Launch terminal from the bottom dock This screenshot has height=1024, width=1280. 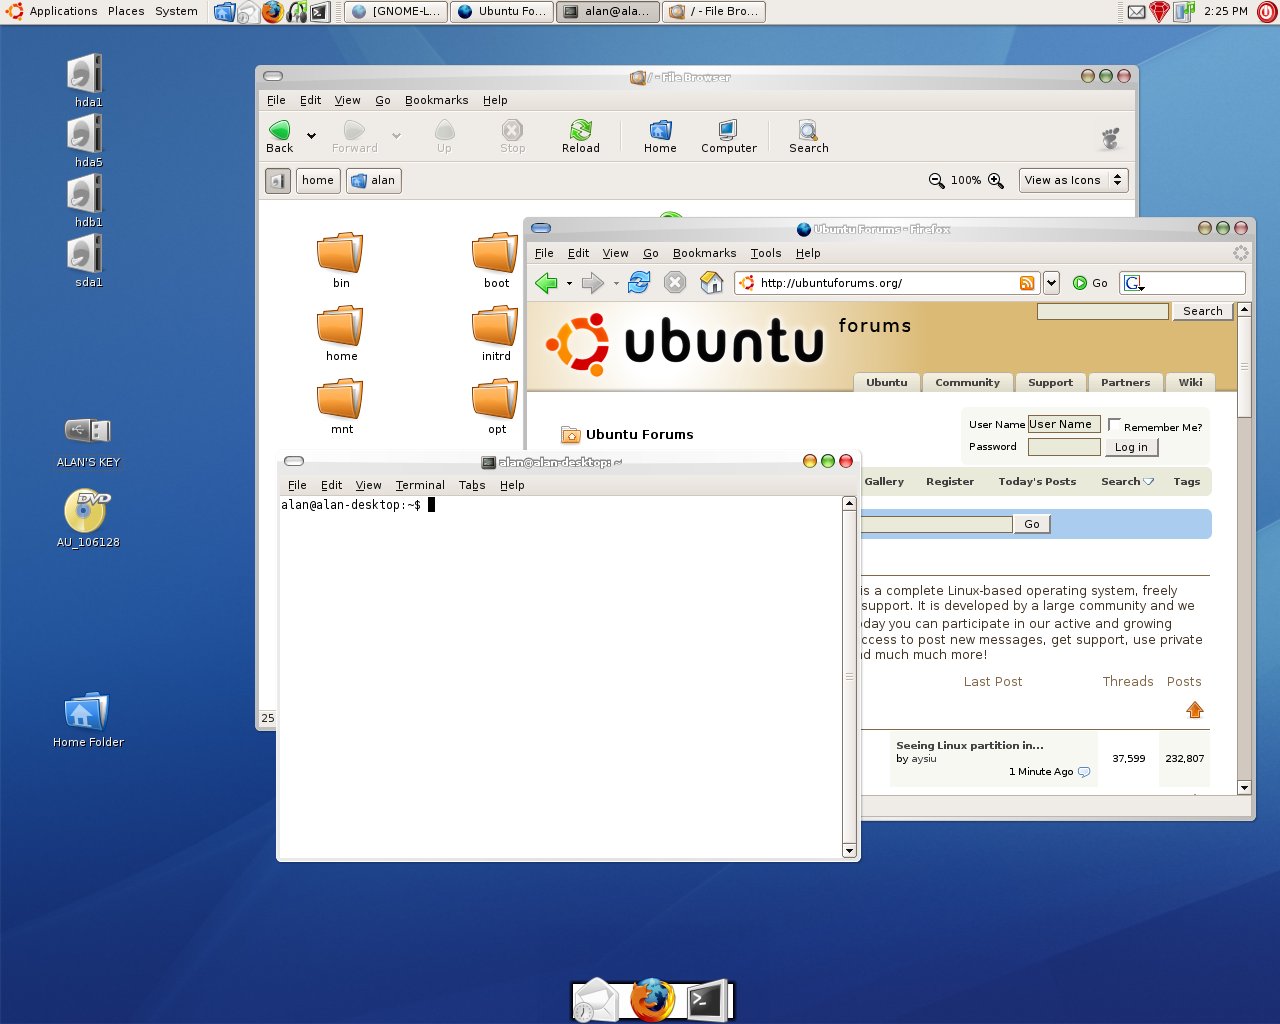(x=706, y=999)
